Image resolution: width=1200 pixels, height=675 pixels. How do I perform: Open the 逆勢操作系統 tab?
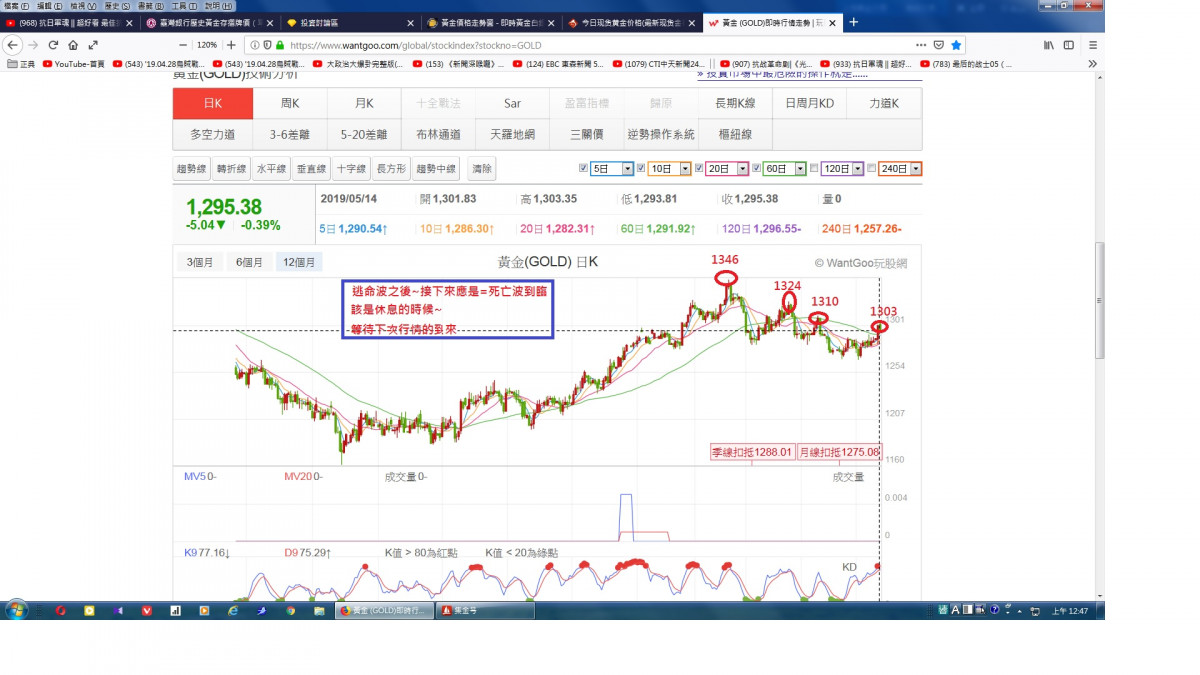(661, 134)
